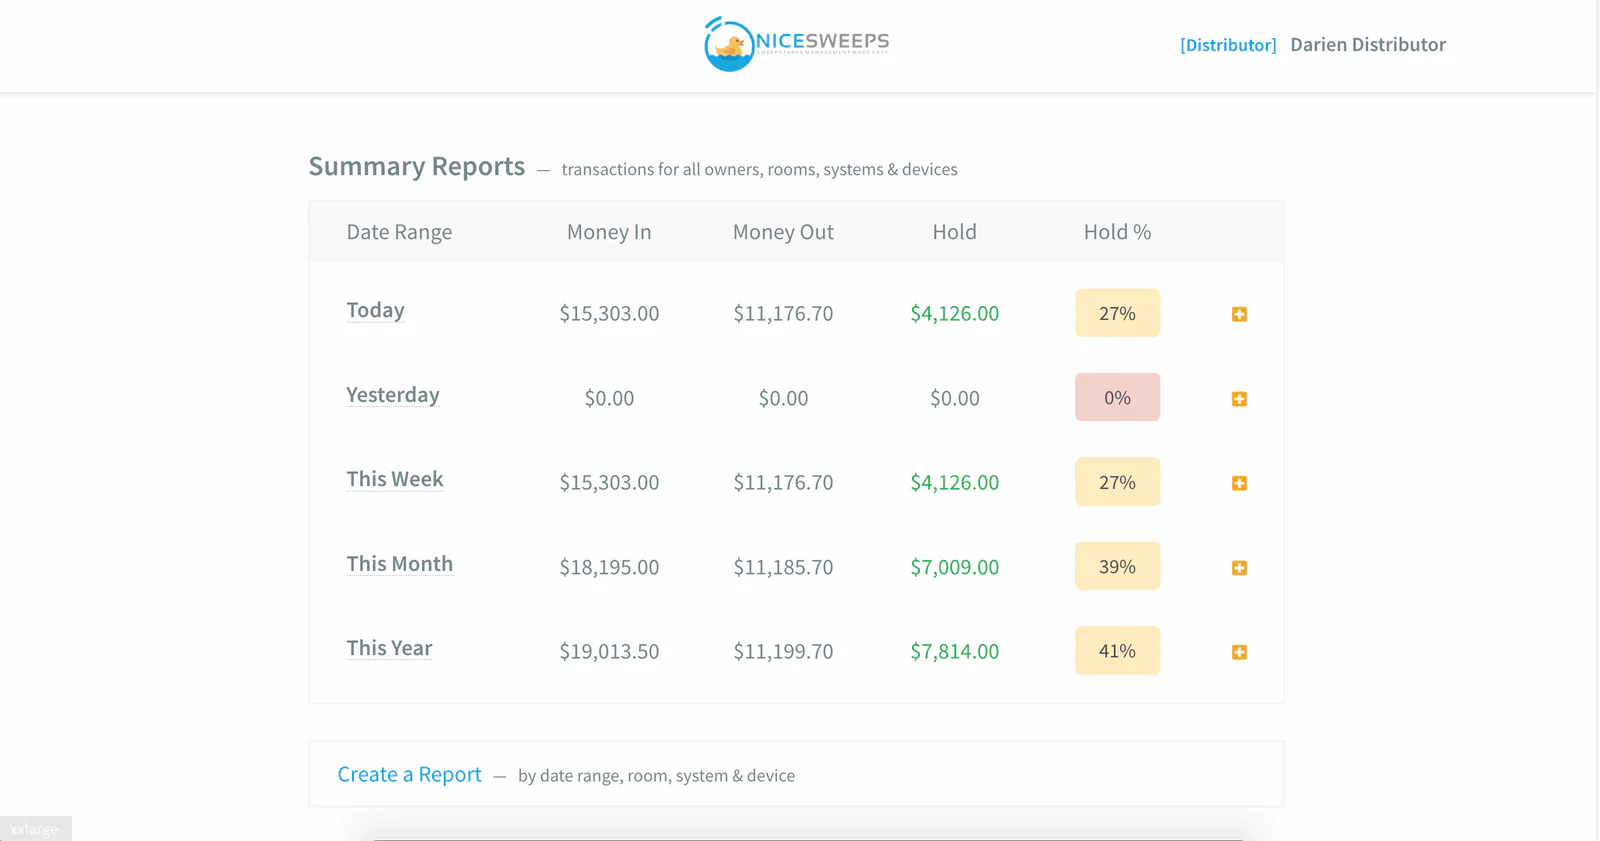Click the $11,185.70 Money Out value
Screen dimensions: 1600x841
[783, 567]
